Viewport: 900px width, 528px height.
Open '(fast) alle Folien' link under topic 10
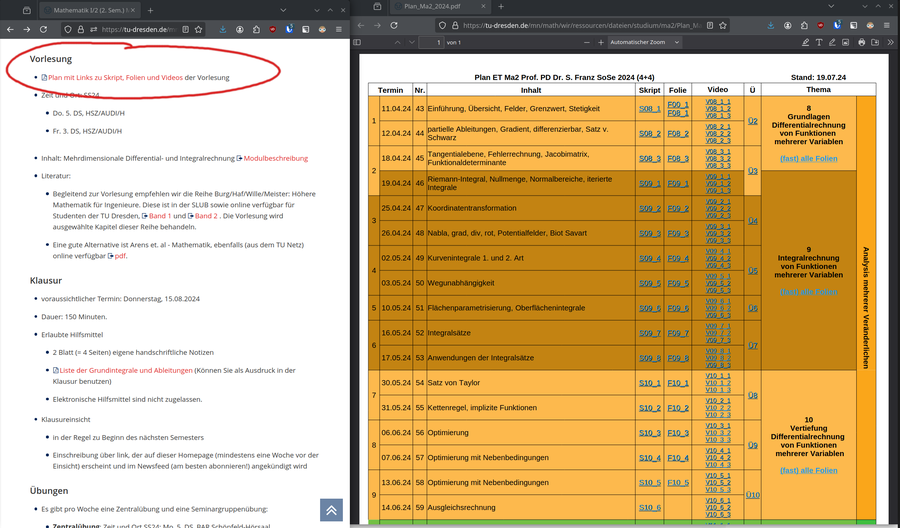click(808, 470)
